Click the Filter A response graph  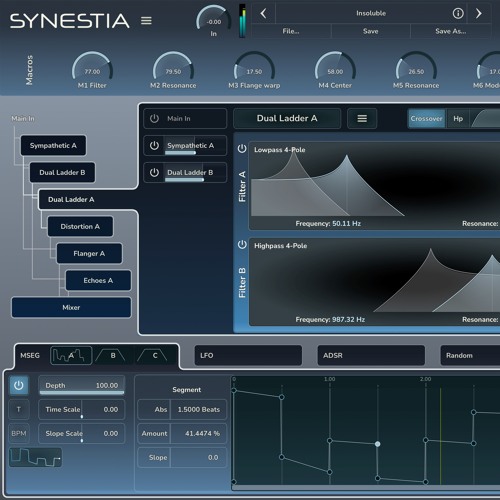pos(375,185)
